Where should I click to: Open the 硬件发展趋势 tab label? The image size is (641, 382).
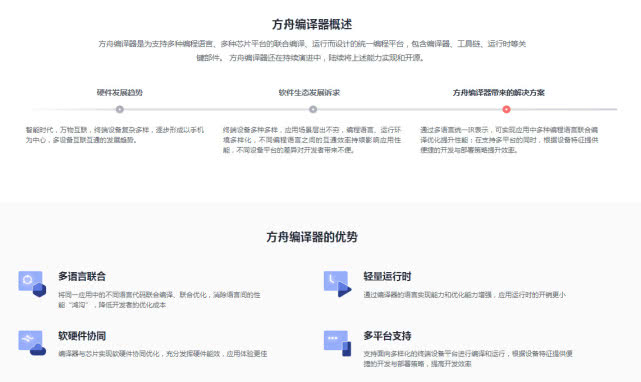click(x=119, y=92)
